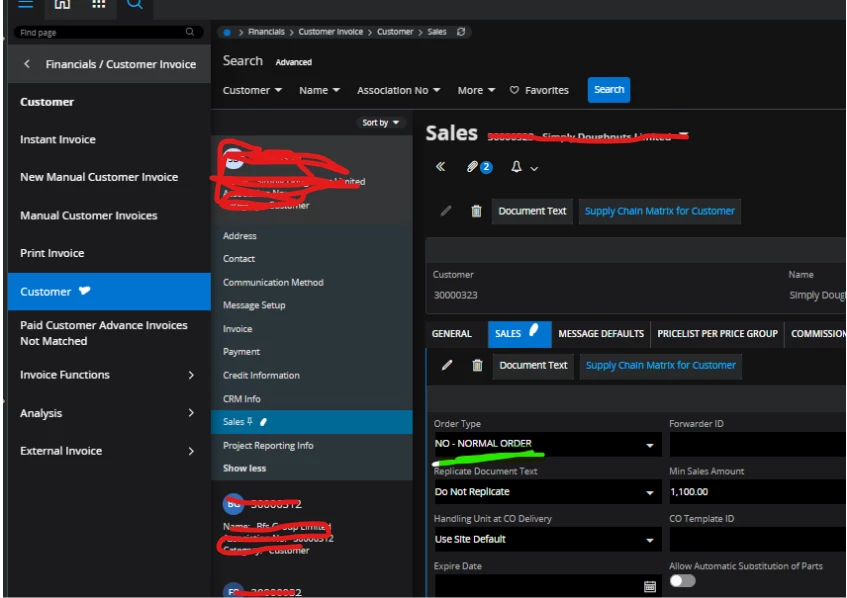Open the Name filter dropdown

(x=319, y=90)
